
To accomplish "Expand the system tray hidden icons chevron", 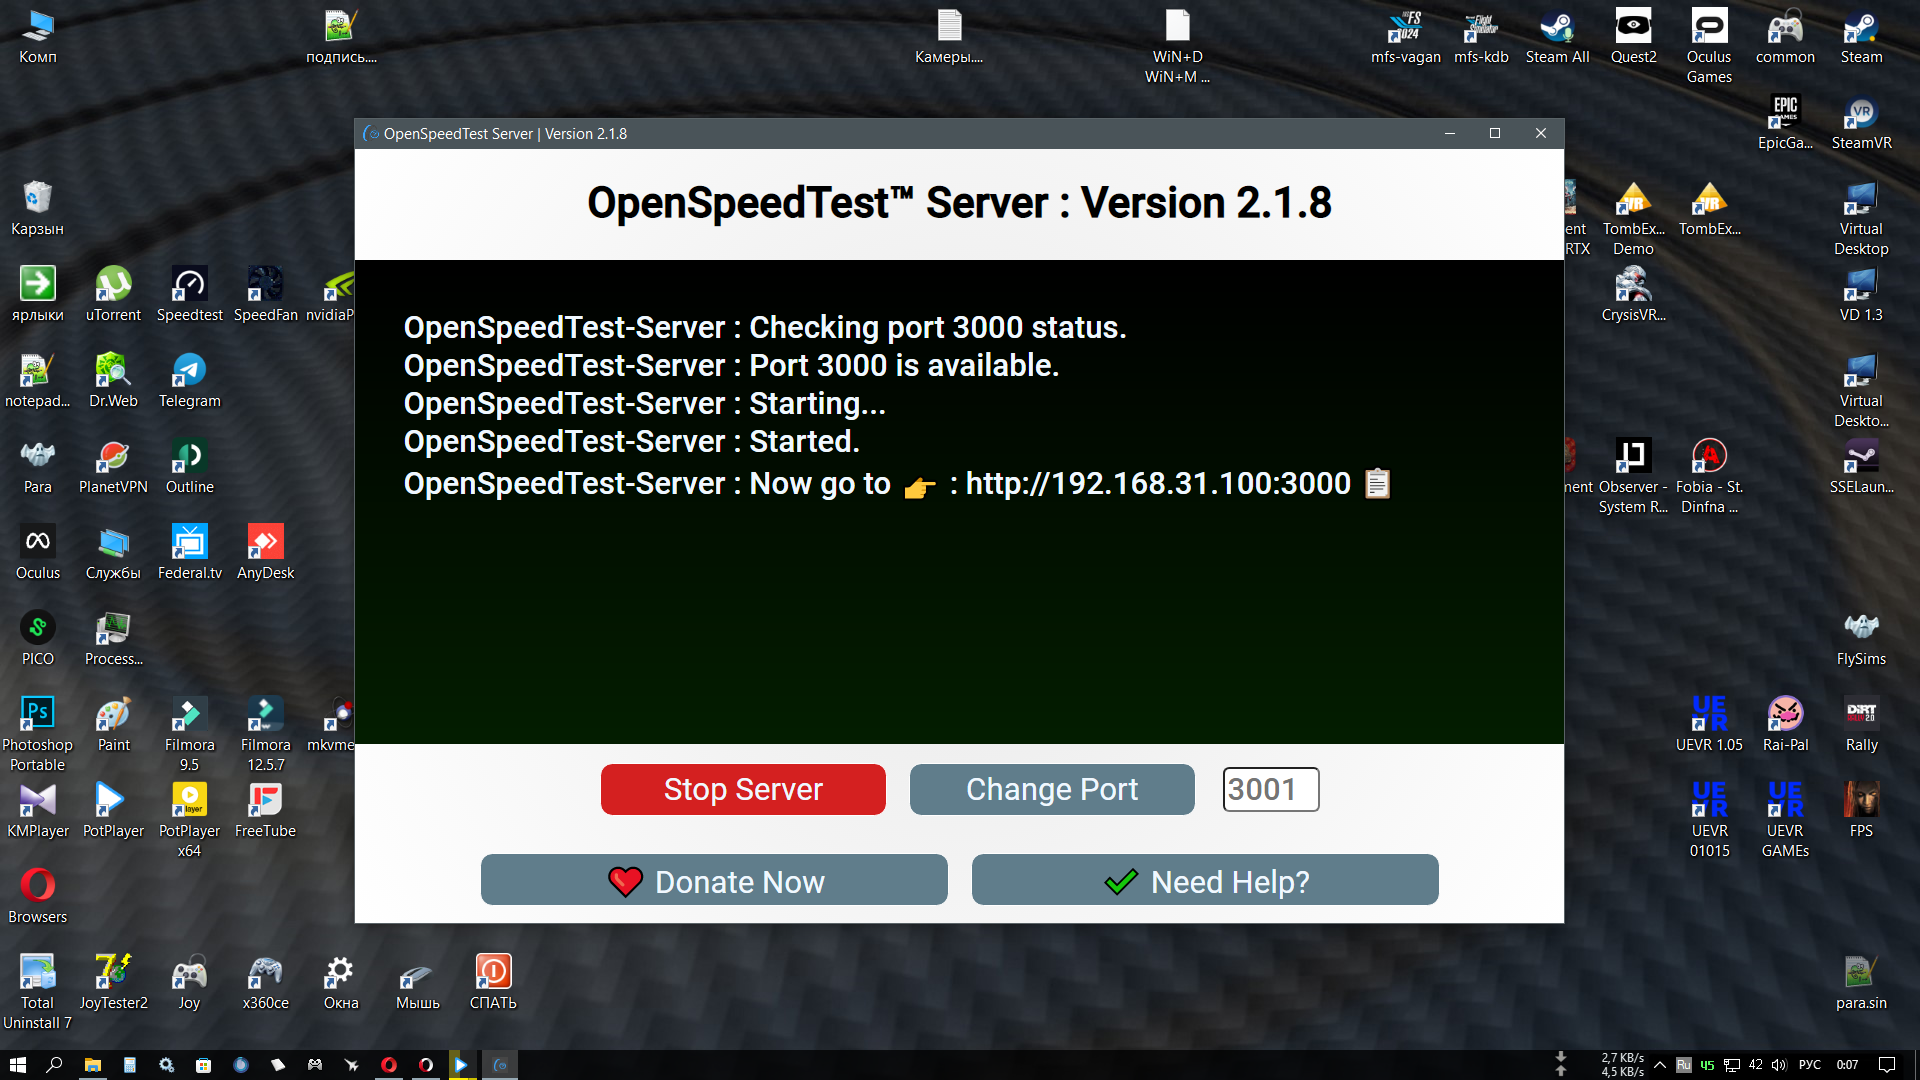I will click(x=1660, y=1065).
